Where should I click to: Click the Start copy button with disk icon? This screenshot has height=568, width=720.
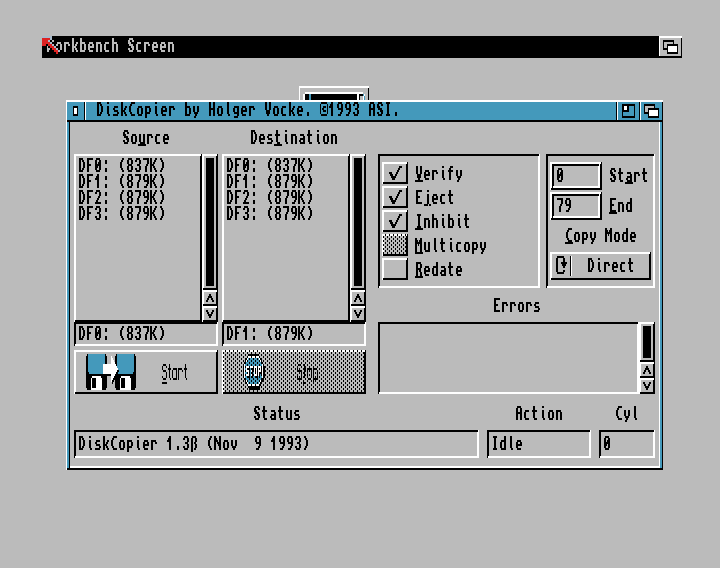[146, 372]
